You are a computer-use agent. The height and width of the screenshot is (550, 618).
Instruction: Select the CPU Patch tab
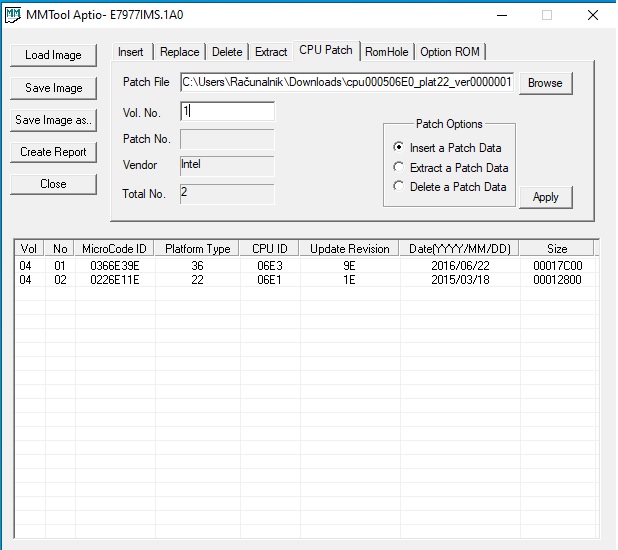coord(326,50)
